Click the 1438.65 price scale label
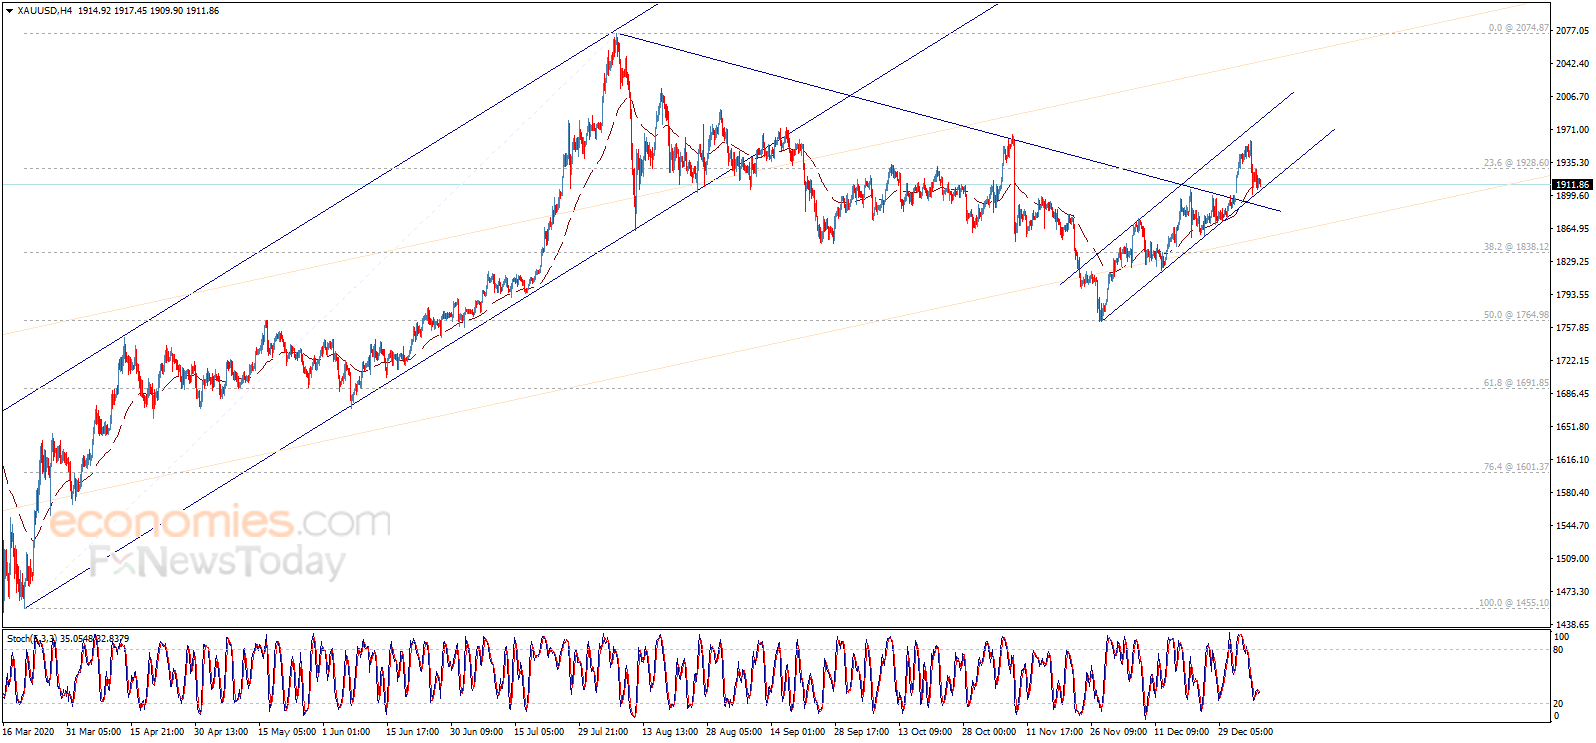This screenshot has height=743, width=1596. 1572,625
